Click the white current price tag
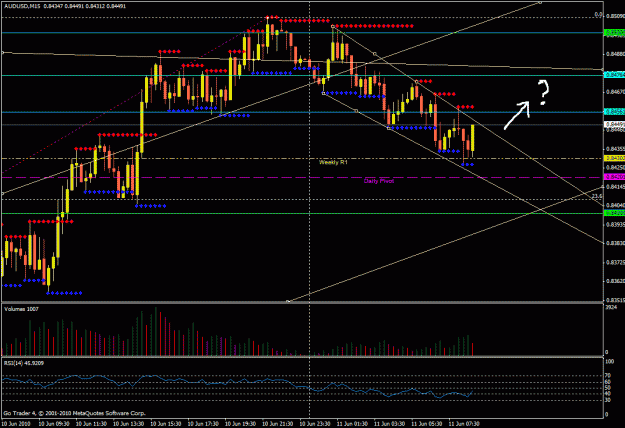 (x=615, y=124)
